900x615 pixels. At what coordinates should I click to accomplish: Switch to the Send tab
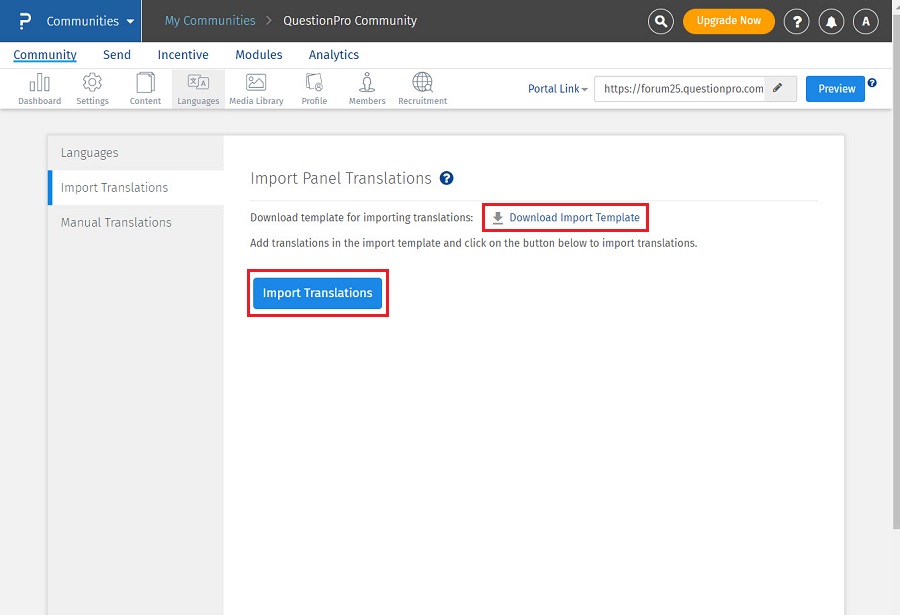click(x=117, y=55)
